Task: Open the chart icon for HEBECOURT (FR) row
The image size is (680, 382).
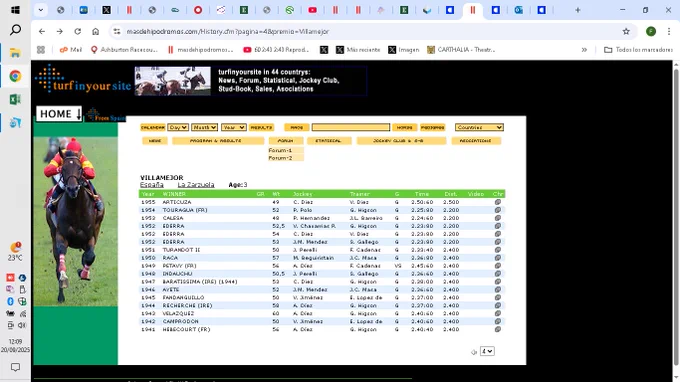Action: tap(497, 329)
